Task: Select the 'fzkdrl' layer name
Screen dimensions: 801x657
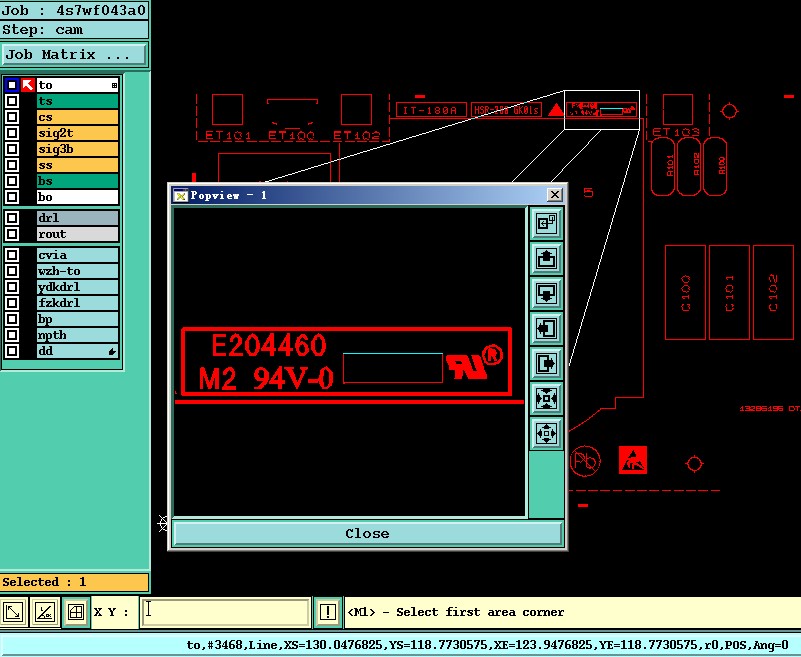Action: pos(78,303)
